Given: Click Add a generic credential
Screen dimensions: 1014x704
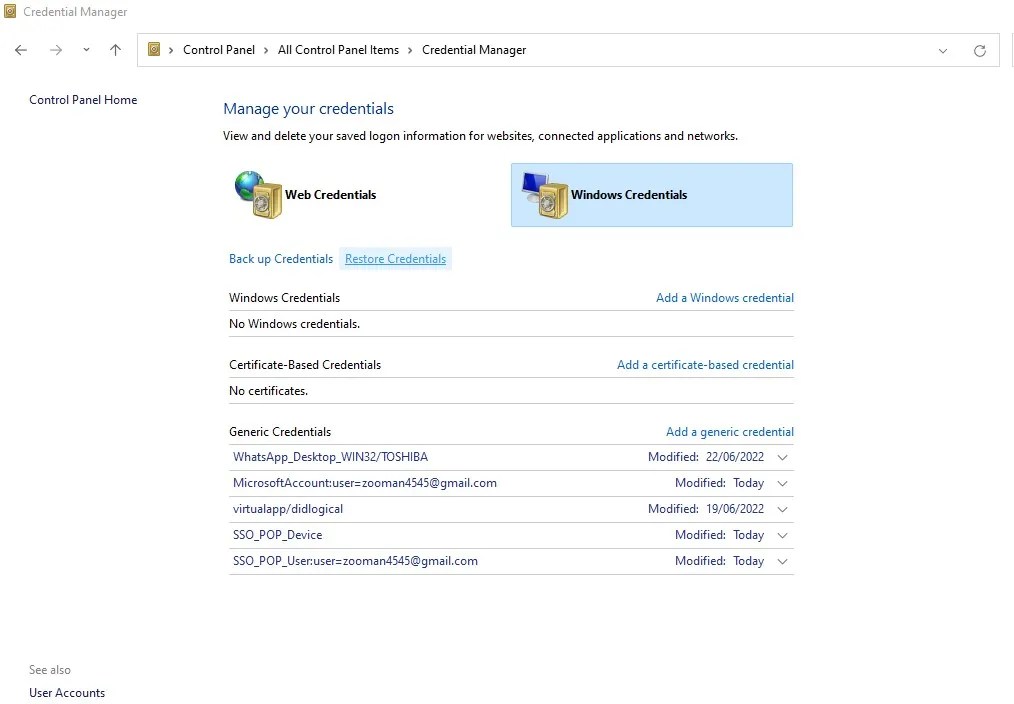Looking at the screenshot, I should 729,431.
